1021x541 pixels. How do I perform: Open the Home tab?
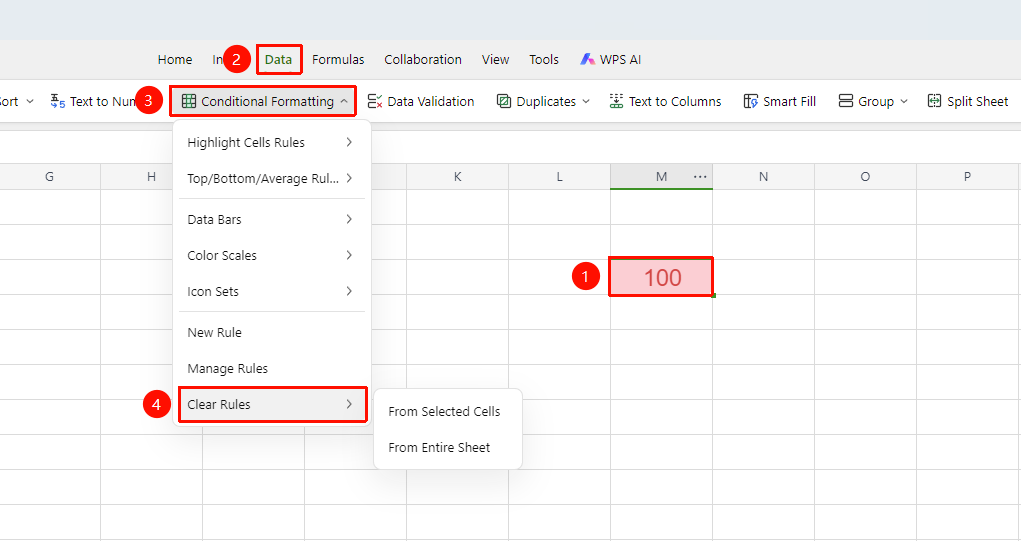point(175,59)
